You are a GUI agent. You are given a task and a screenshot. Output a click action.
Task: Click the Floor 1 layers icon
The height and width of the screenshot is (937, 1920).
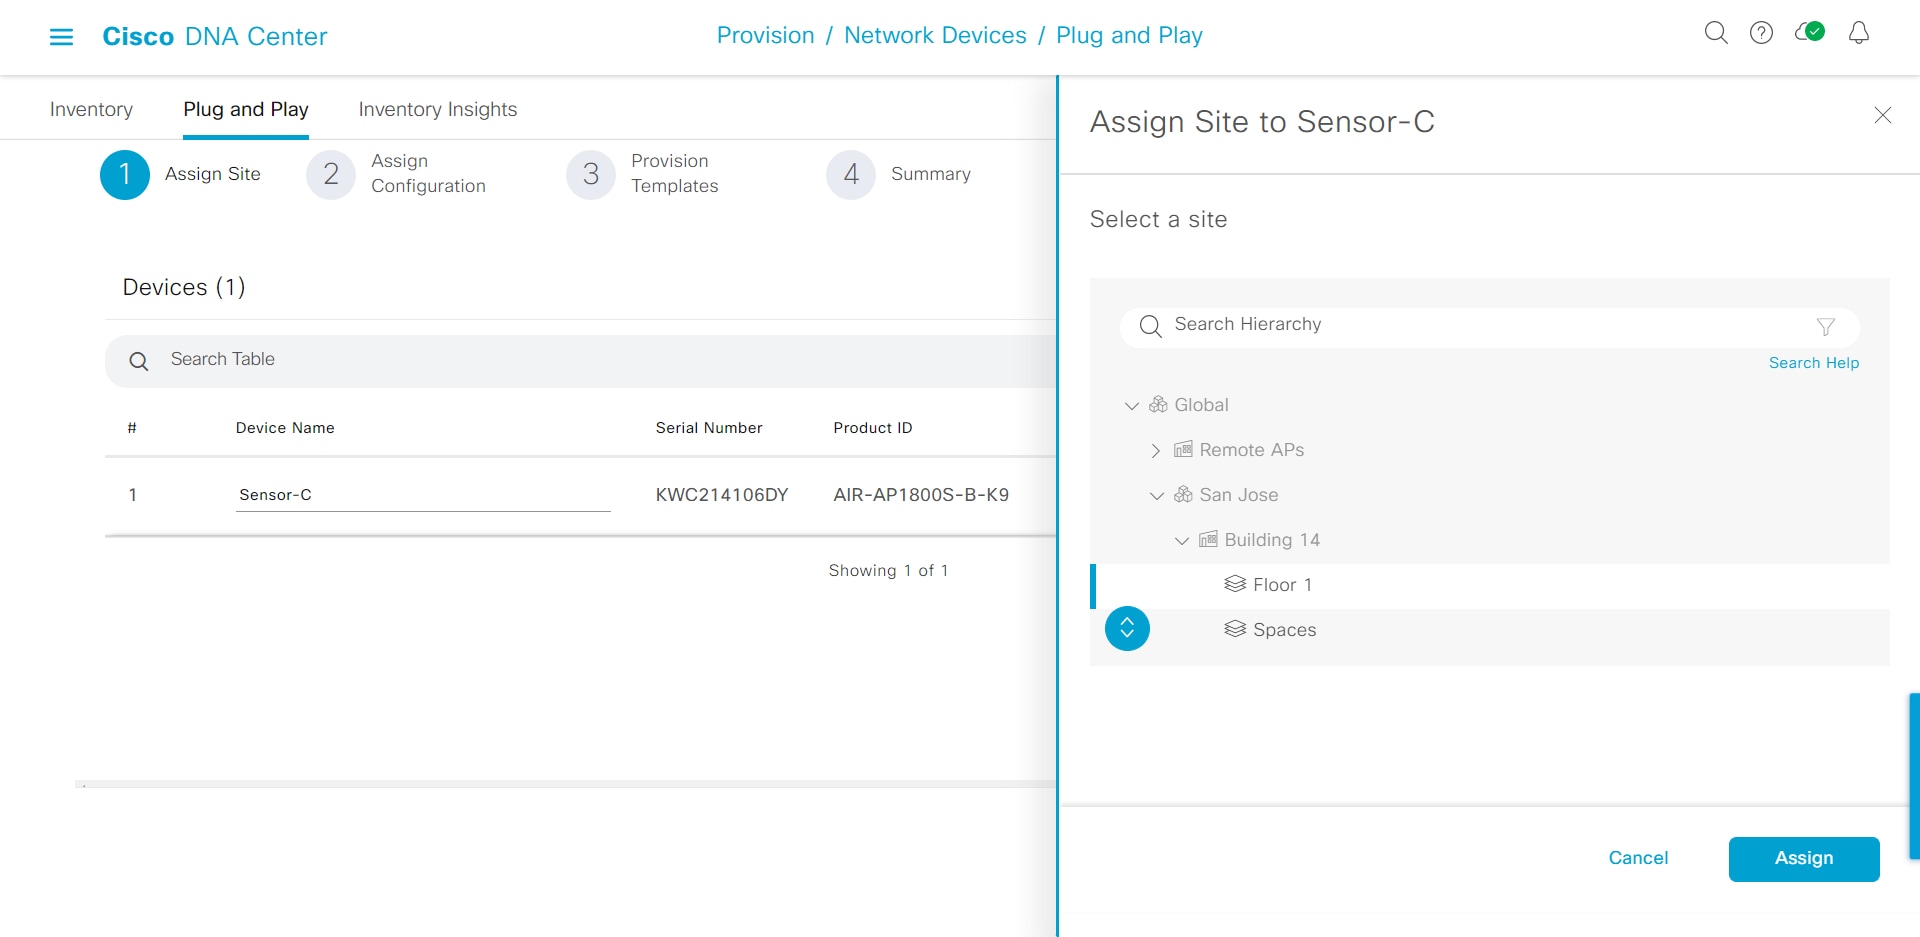pyautogui.click(x=1235, y=584)
